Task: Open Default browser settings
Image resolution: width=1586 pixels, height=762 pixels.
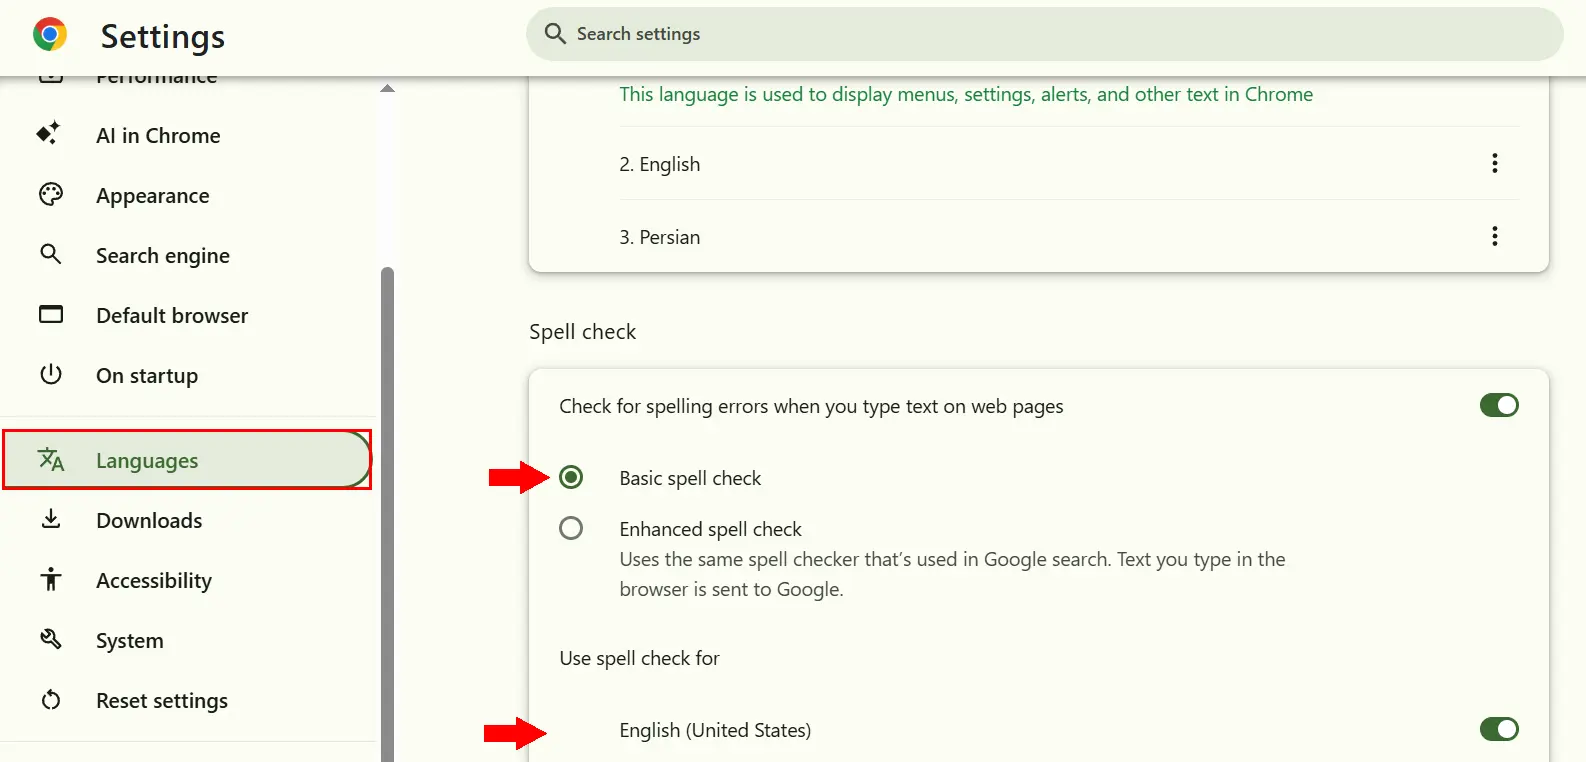Action: pyautogui.click(x=188, y=315)
